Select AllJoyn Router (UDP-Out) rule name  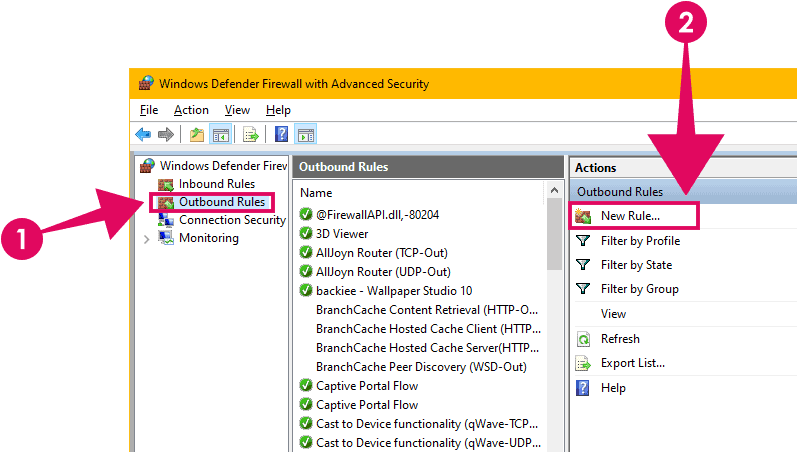(x=383, y=272)
